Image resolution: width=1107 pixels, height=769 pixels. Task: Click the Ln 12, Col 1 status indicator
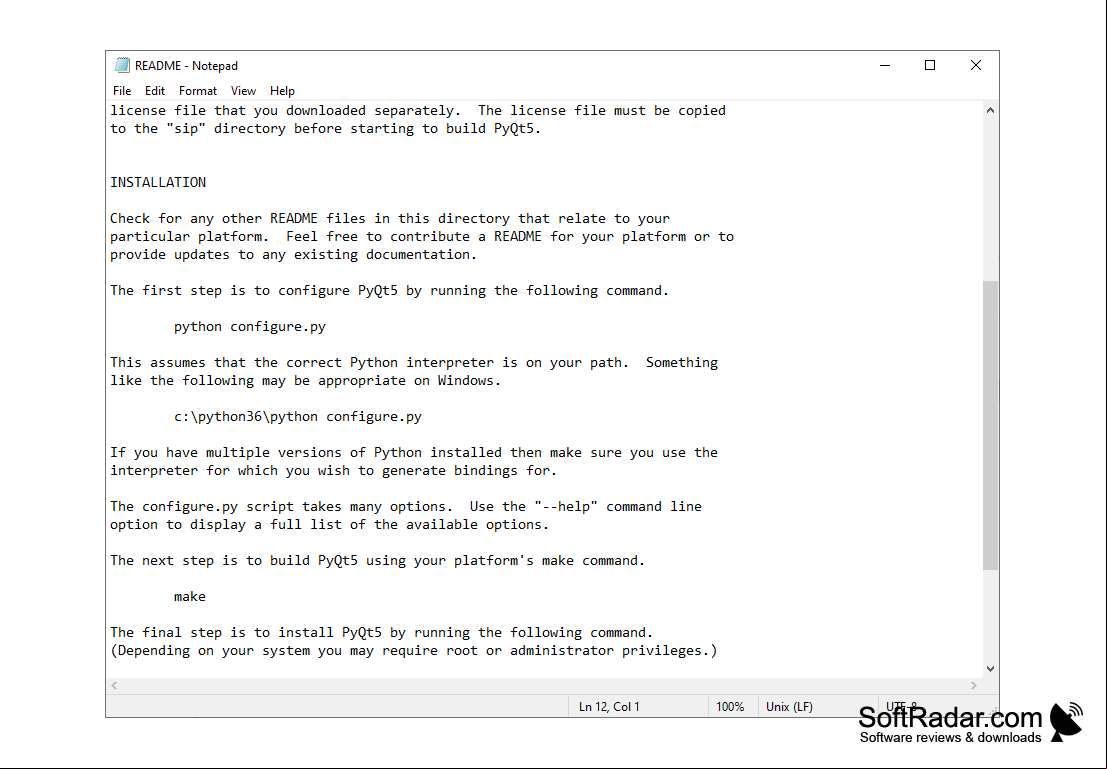click(609, 707)
